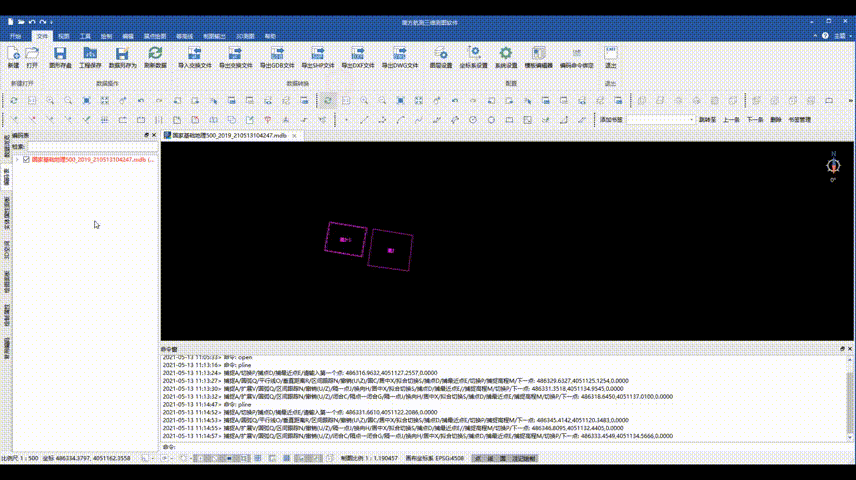Click the 新建 (New) icon

point(13,54)
